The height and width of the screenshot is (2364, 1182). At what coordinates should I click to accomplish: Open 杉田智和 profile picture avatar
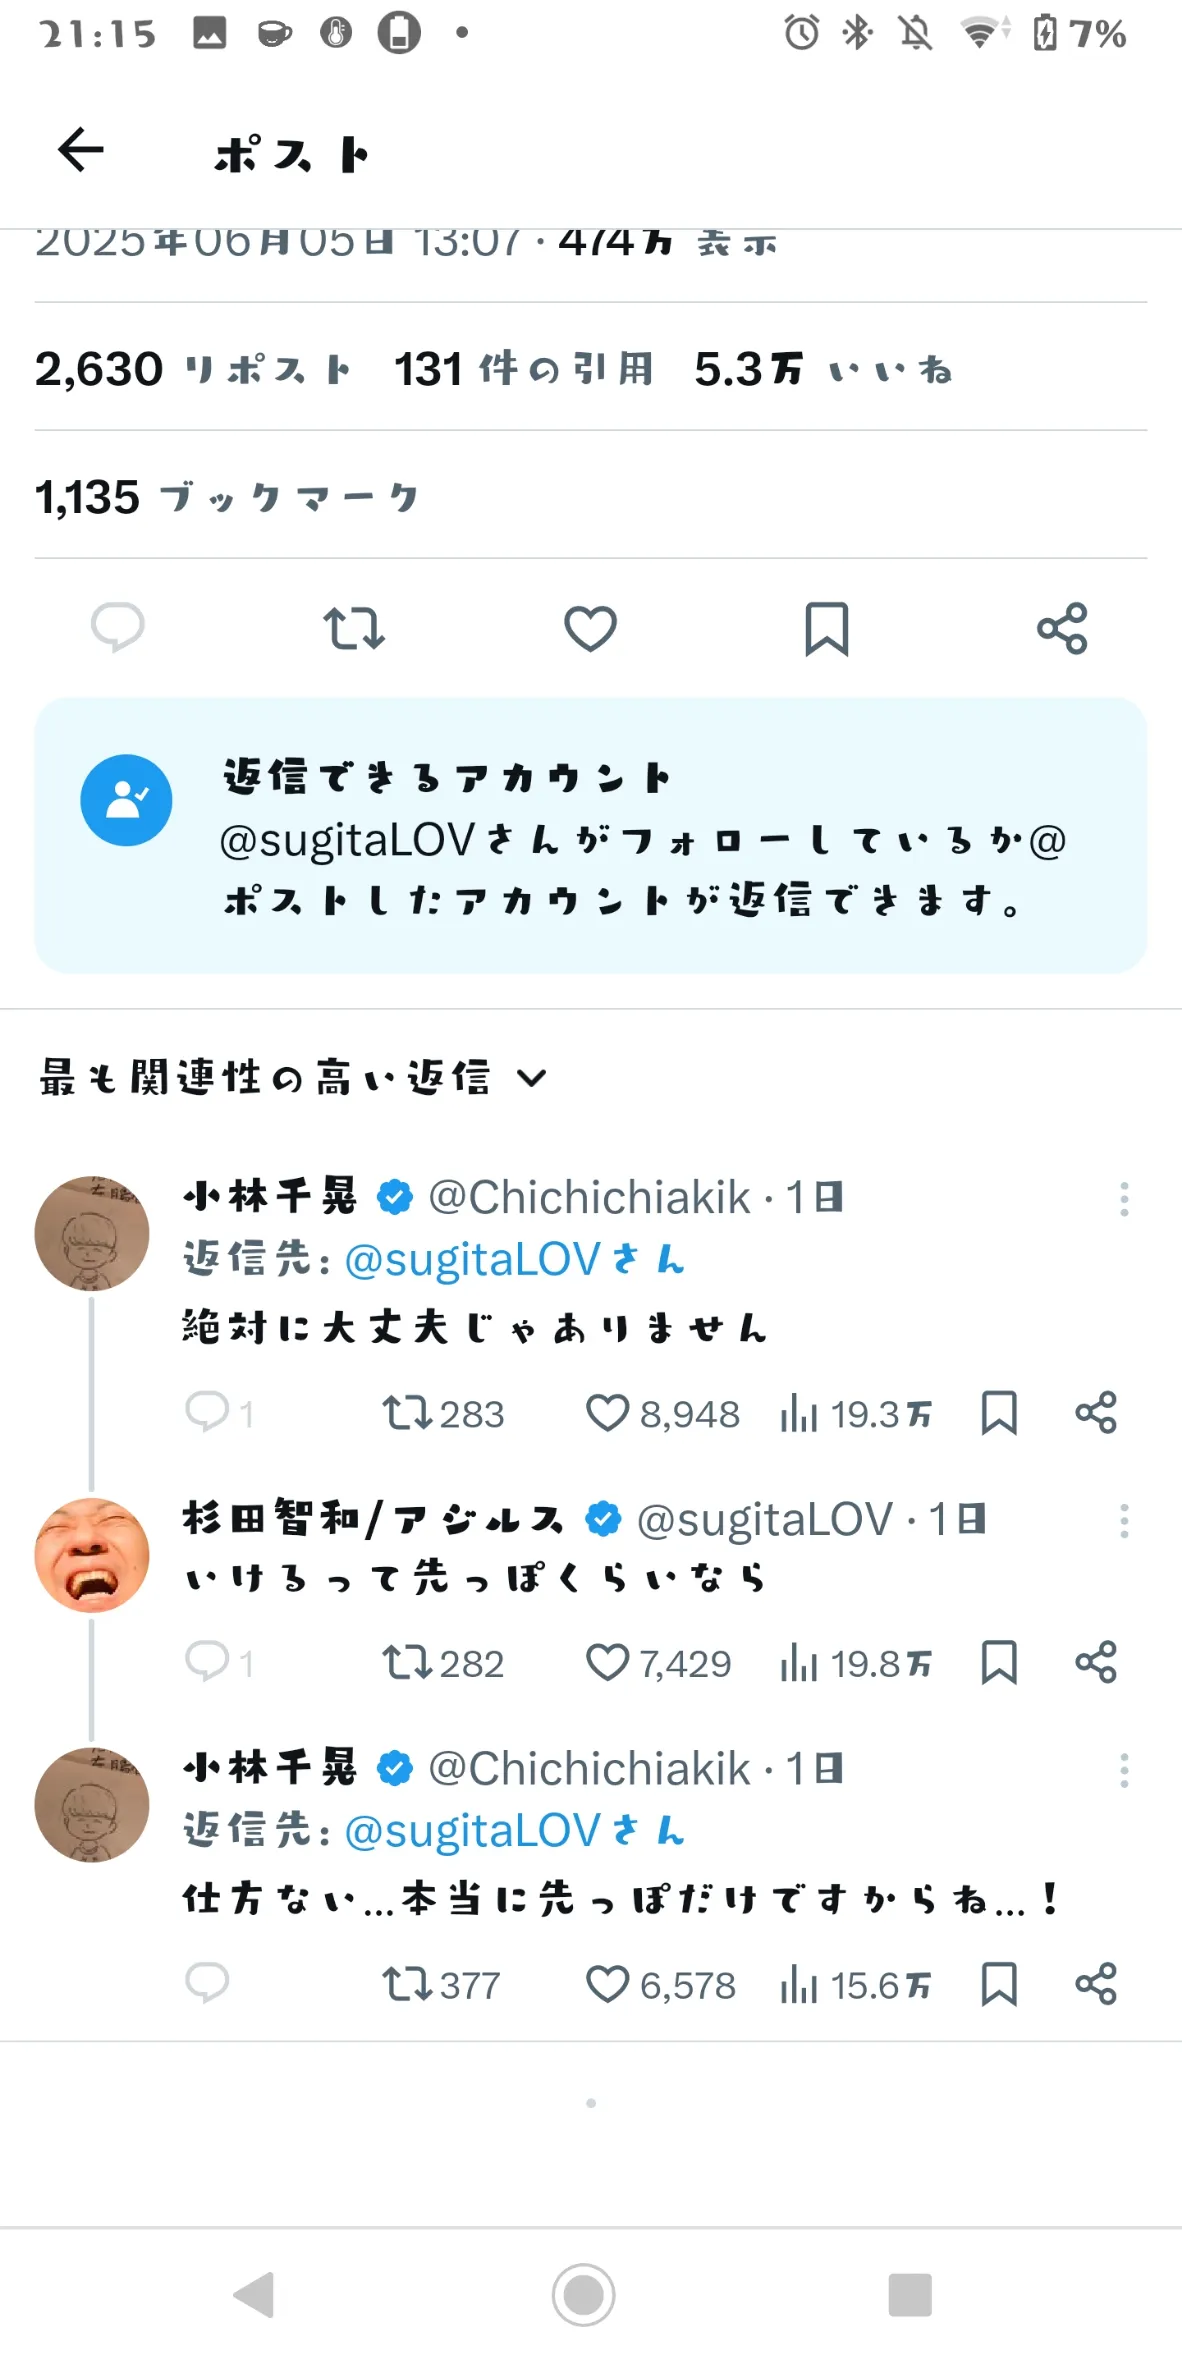click(x=92, y=1555)
